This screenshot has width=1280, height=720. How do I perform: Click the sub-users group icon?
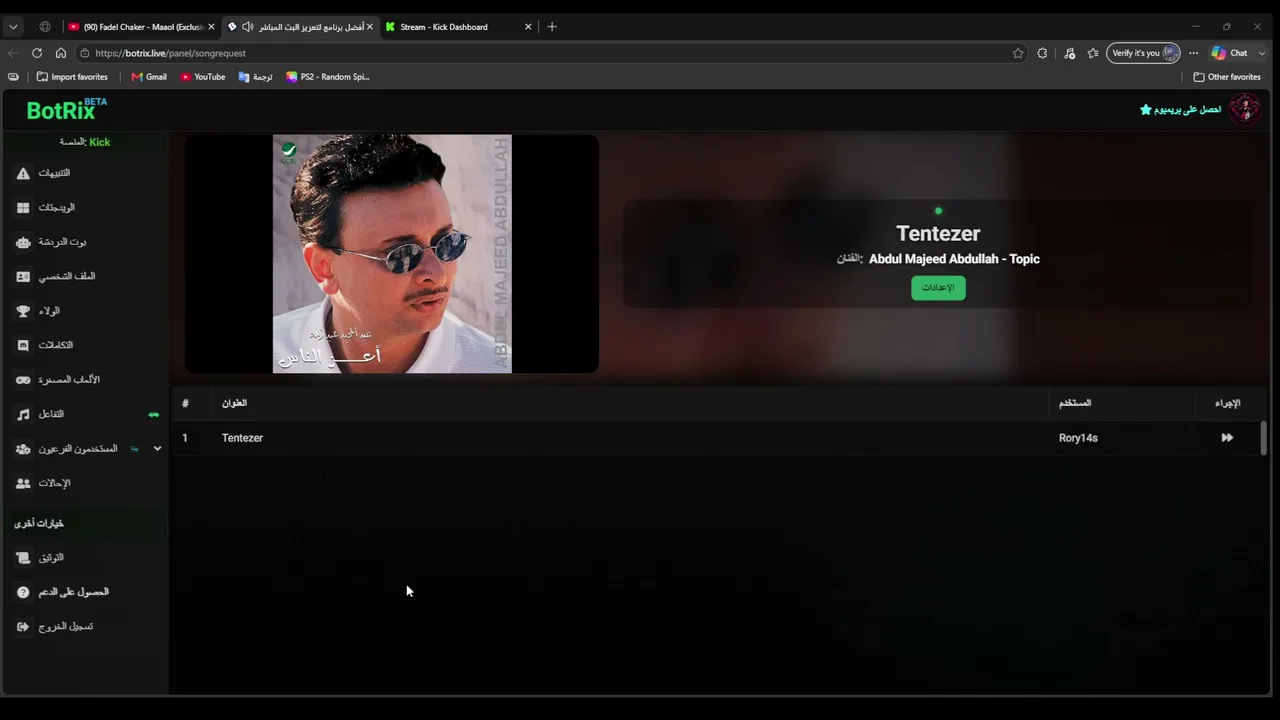tap(23, 449)
